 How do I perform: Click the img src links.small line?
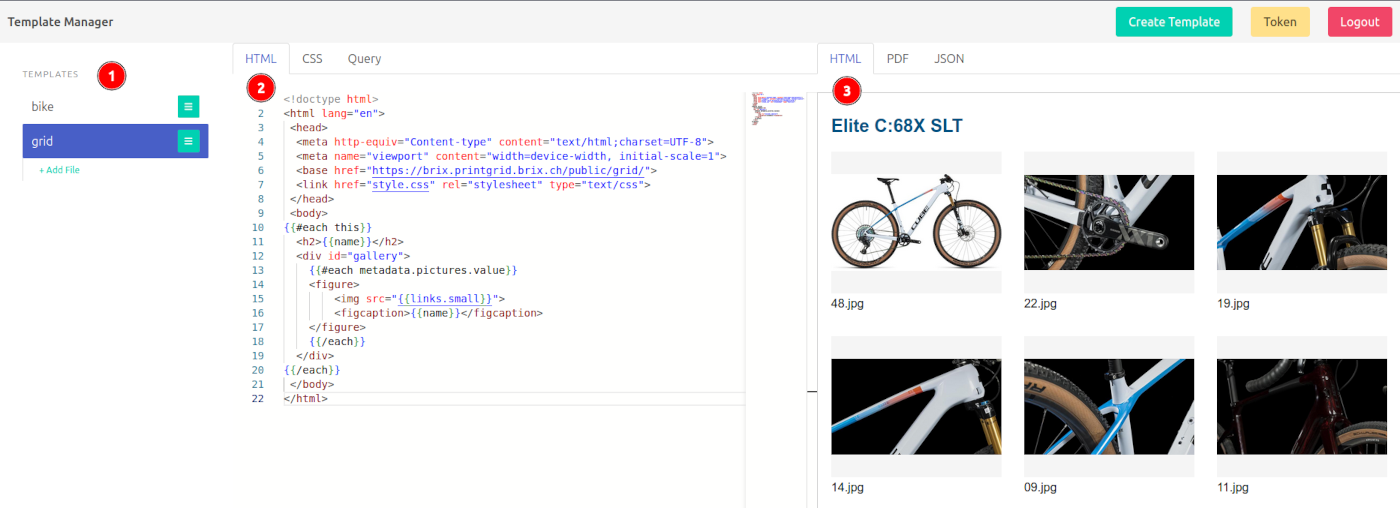pos(420,298)
